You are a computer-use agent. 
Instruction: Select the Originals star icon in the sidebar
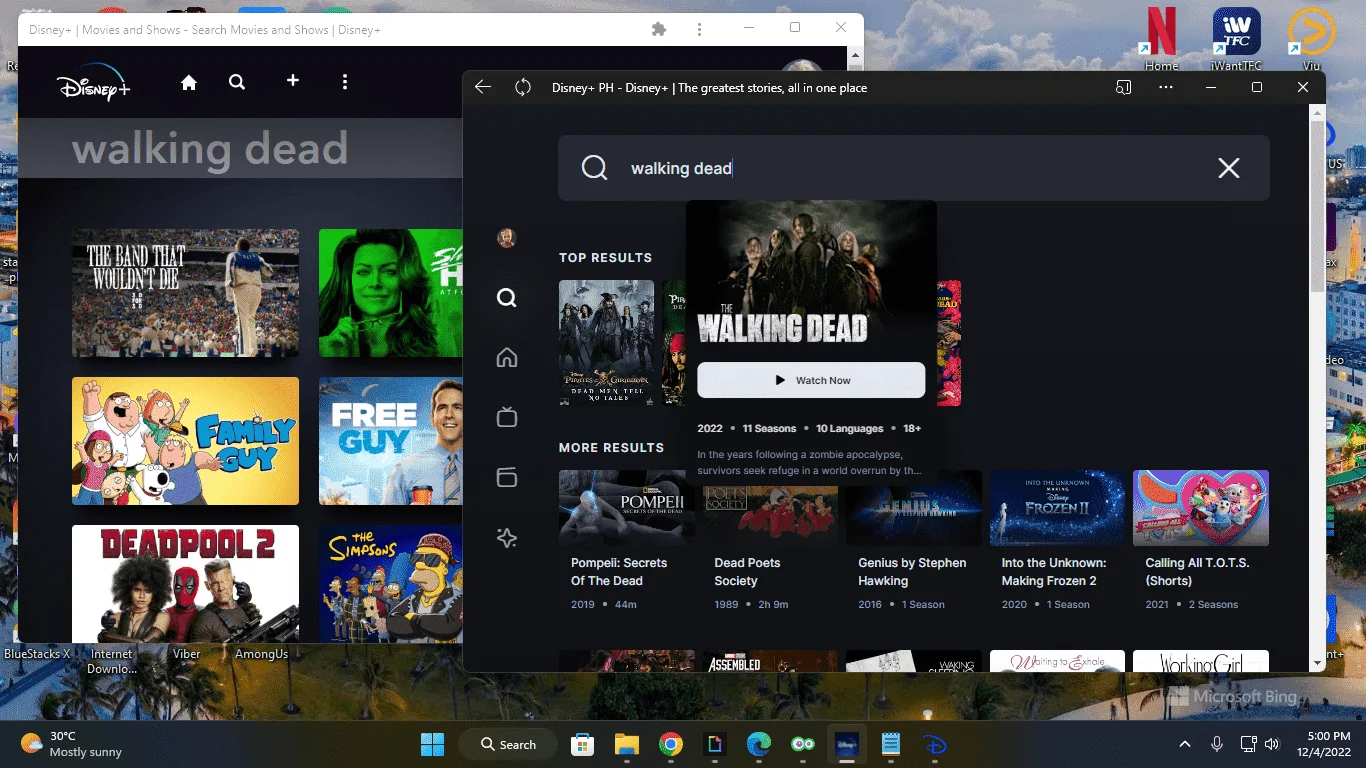507,538
